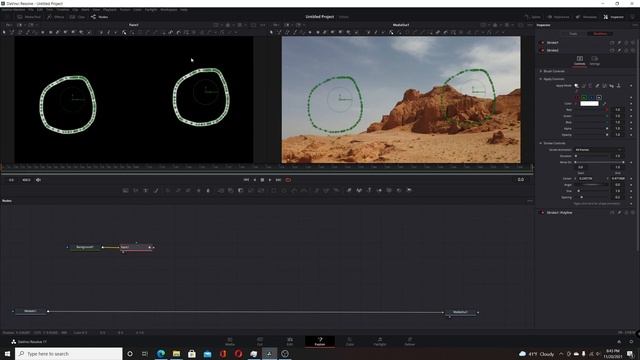Play forward in the transport controls
Viewport: 640px width, 360px height.
click(x=270, y=180)
